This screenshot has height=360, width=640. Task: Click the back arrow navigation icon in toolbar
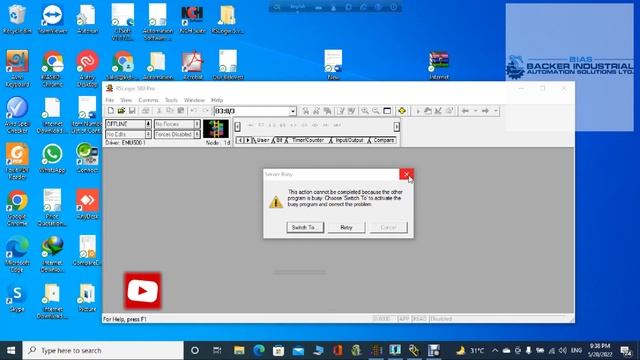(465, 111)
